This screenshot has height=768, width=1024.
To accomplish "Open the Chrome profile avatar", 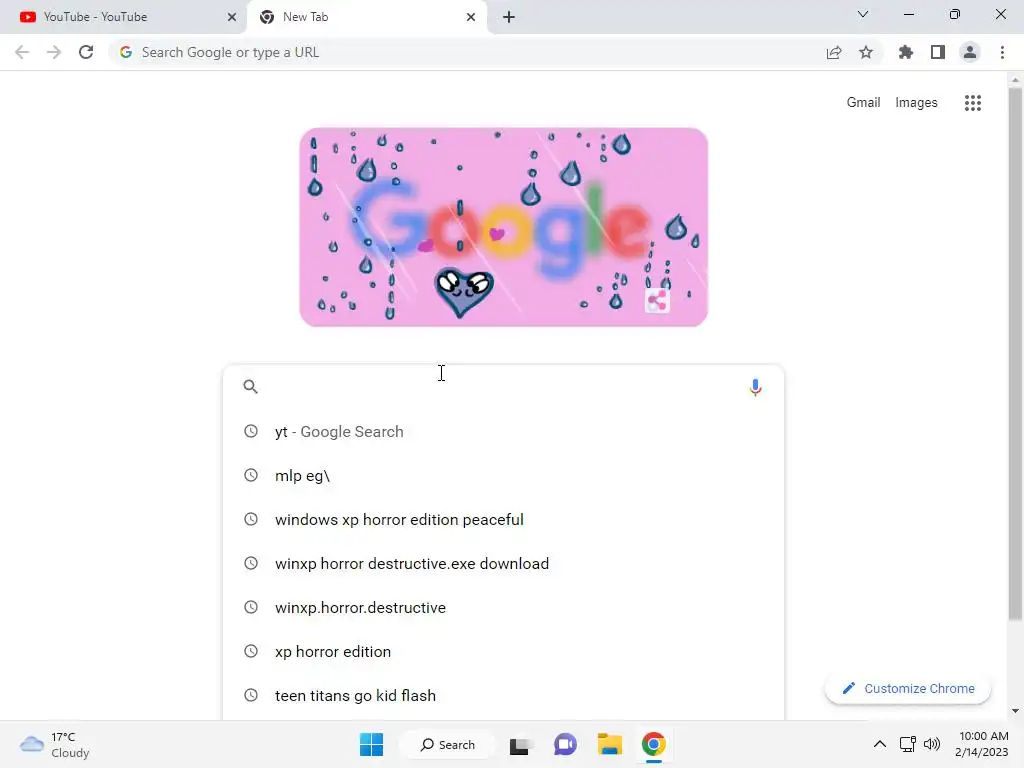I will [x=970, y=52].
